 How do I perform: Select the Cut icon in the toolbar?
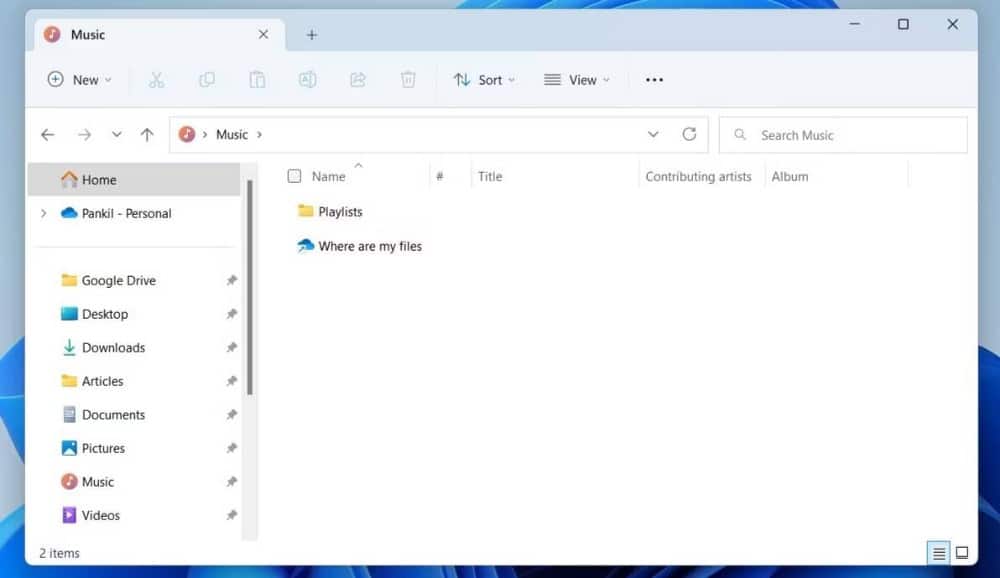pyautogui.click(x=156, y=79)
